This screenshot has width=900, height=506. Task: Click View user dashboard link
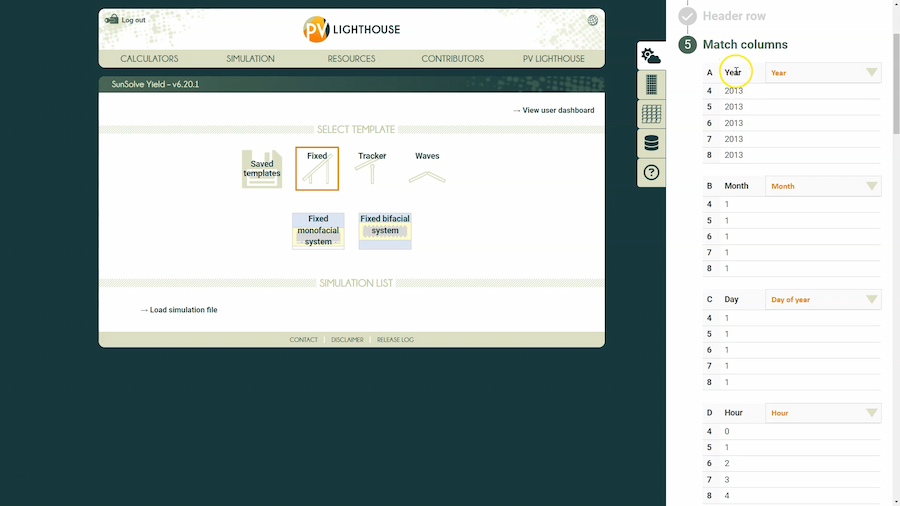point(554,110)
